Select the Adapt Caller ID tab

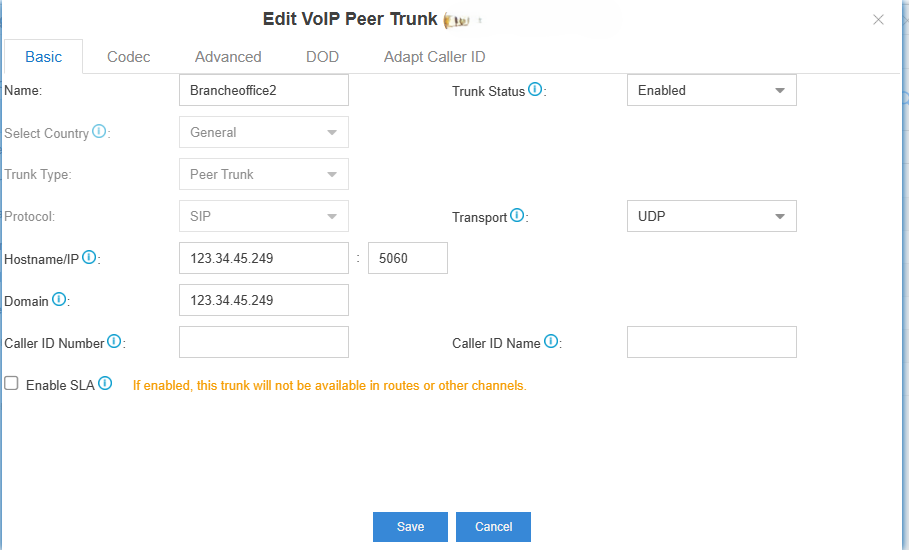coord(434,57)
